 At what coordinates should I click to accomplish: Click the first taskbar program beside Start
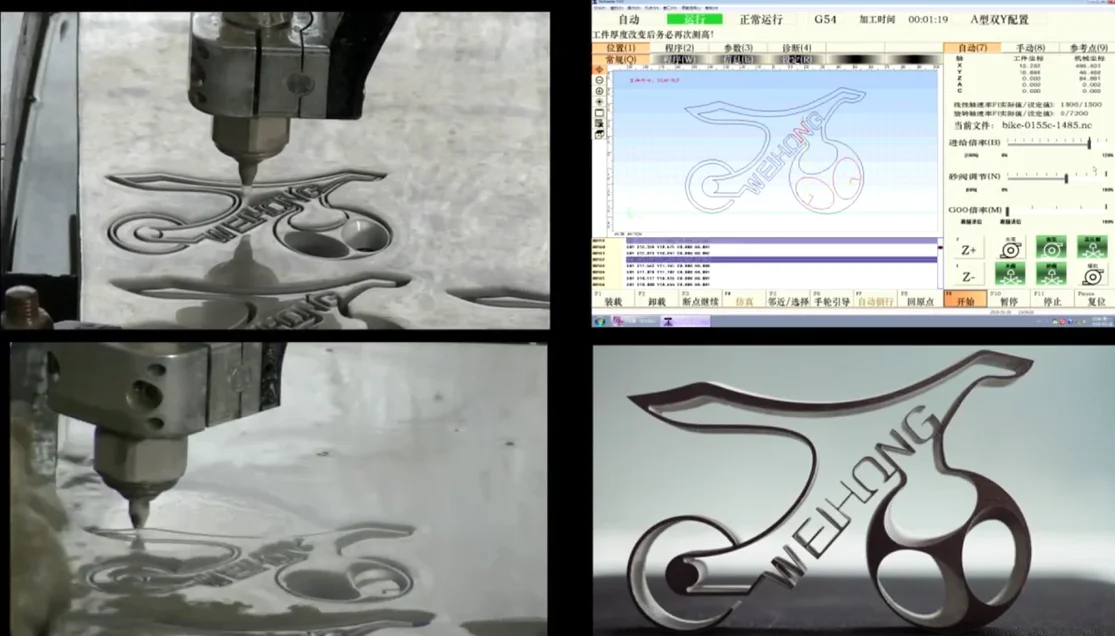tap(636, 321)
